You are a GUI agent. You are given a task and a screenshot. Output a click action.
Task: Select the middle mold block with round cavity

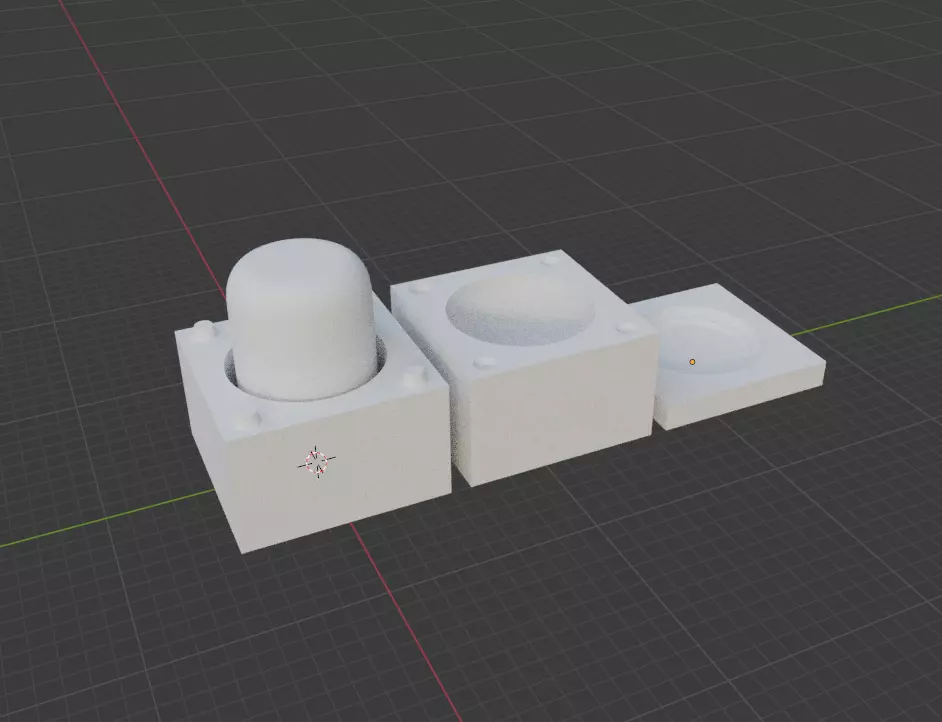(523, 366)
